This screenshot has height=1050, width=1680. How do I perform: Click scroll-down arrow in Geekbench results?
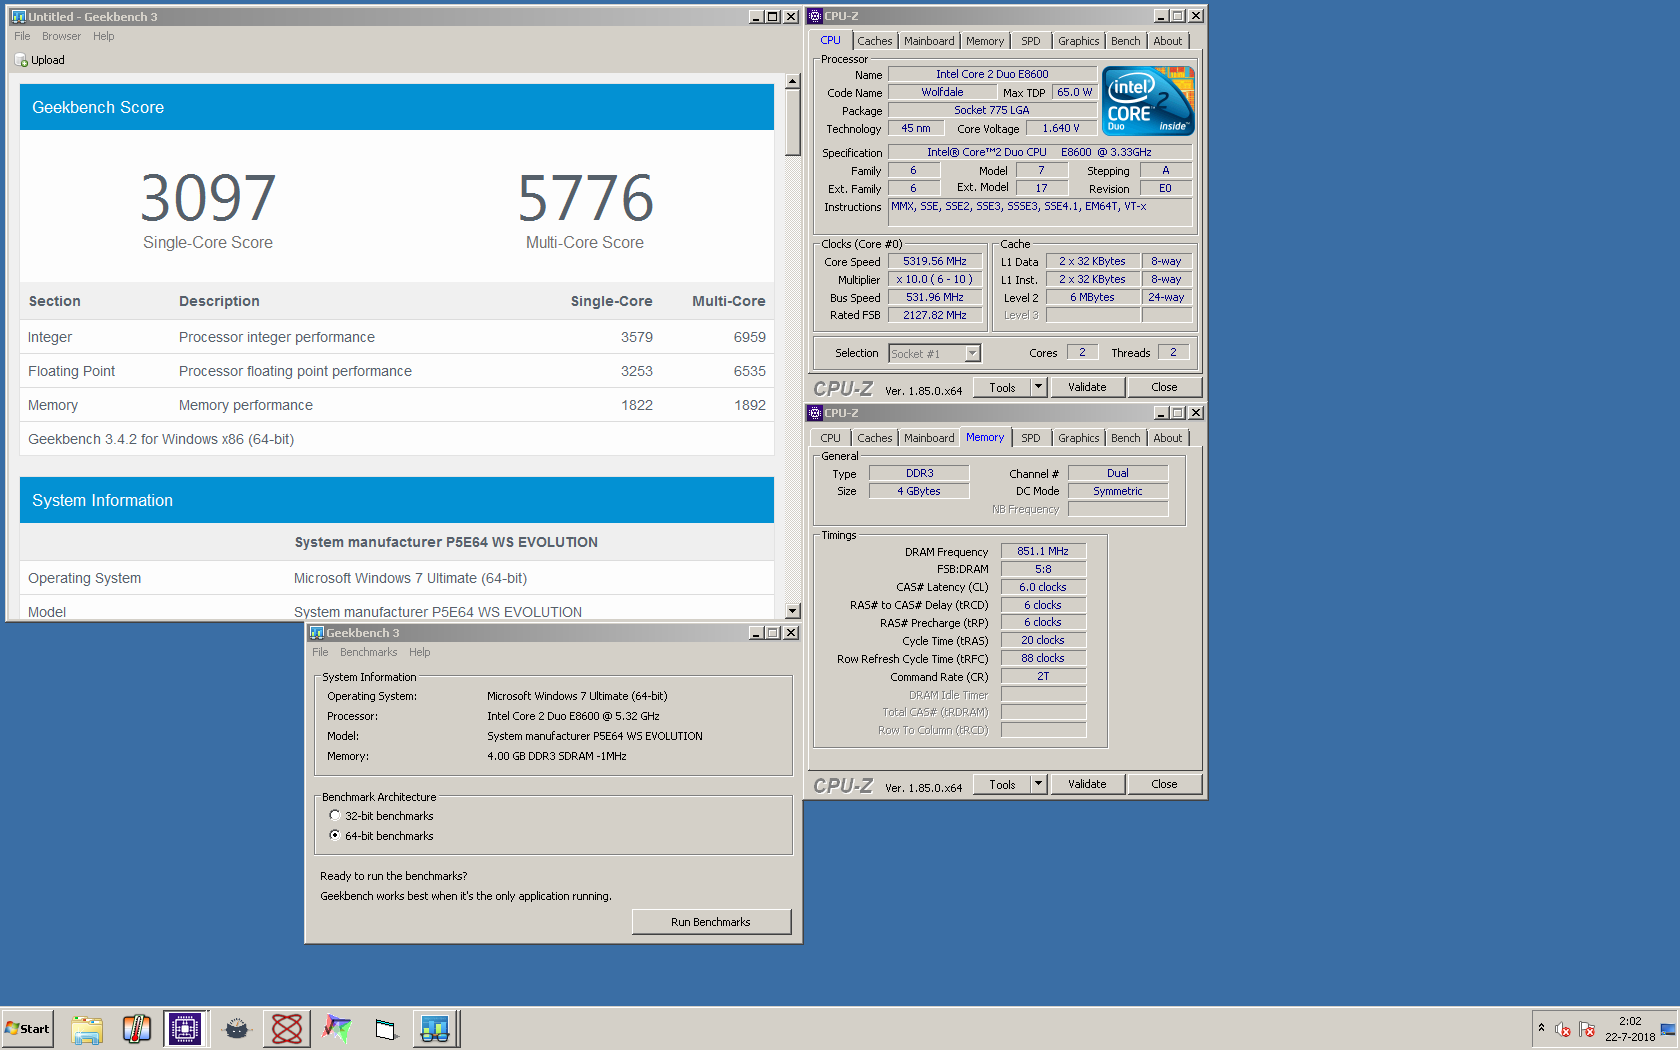point(793,610)
